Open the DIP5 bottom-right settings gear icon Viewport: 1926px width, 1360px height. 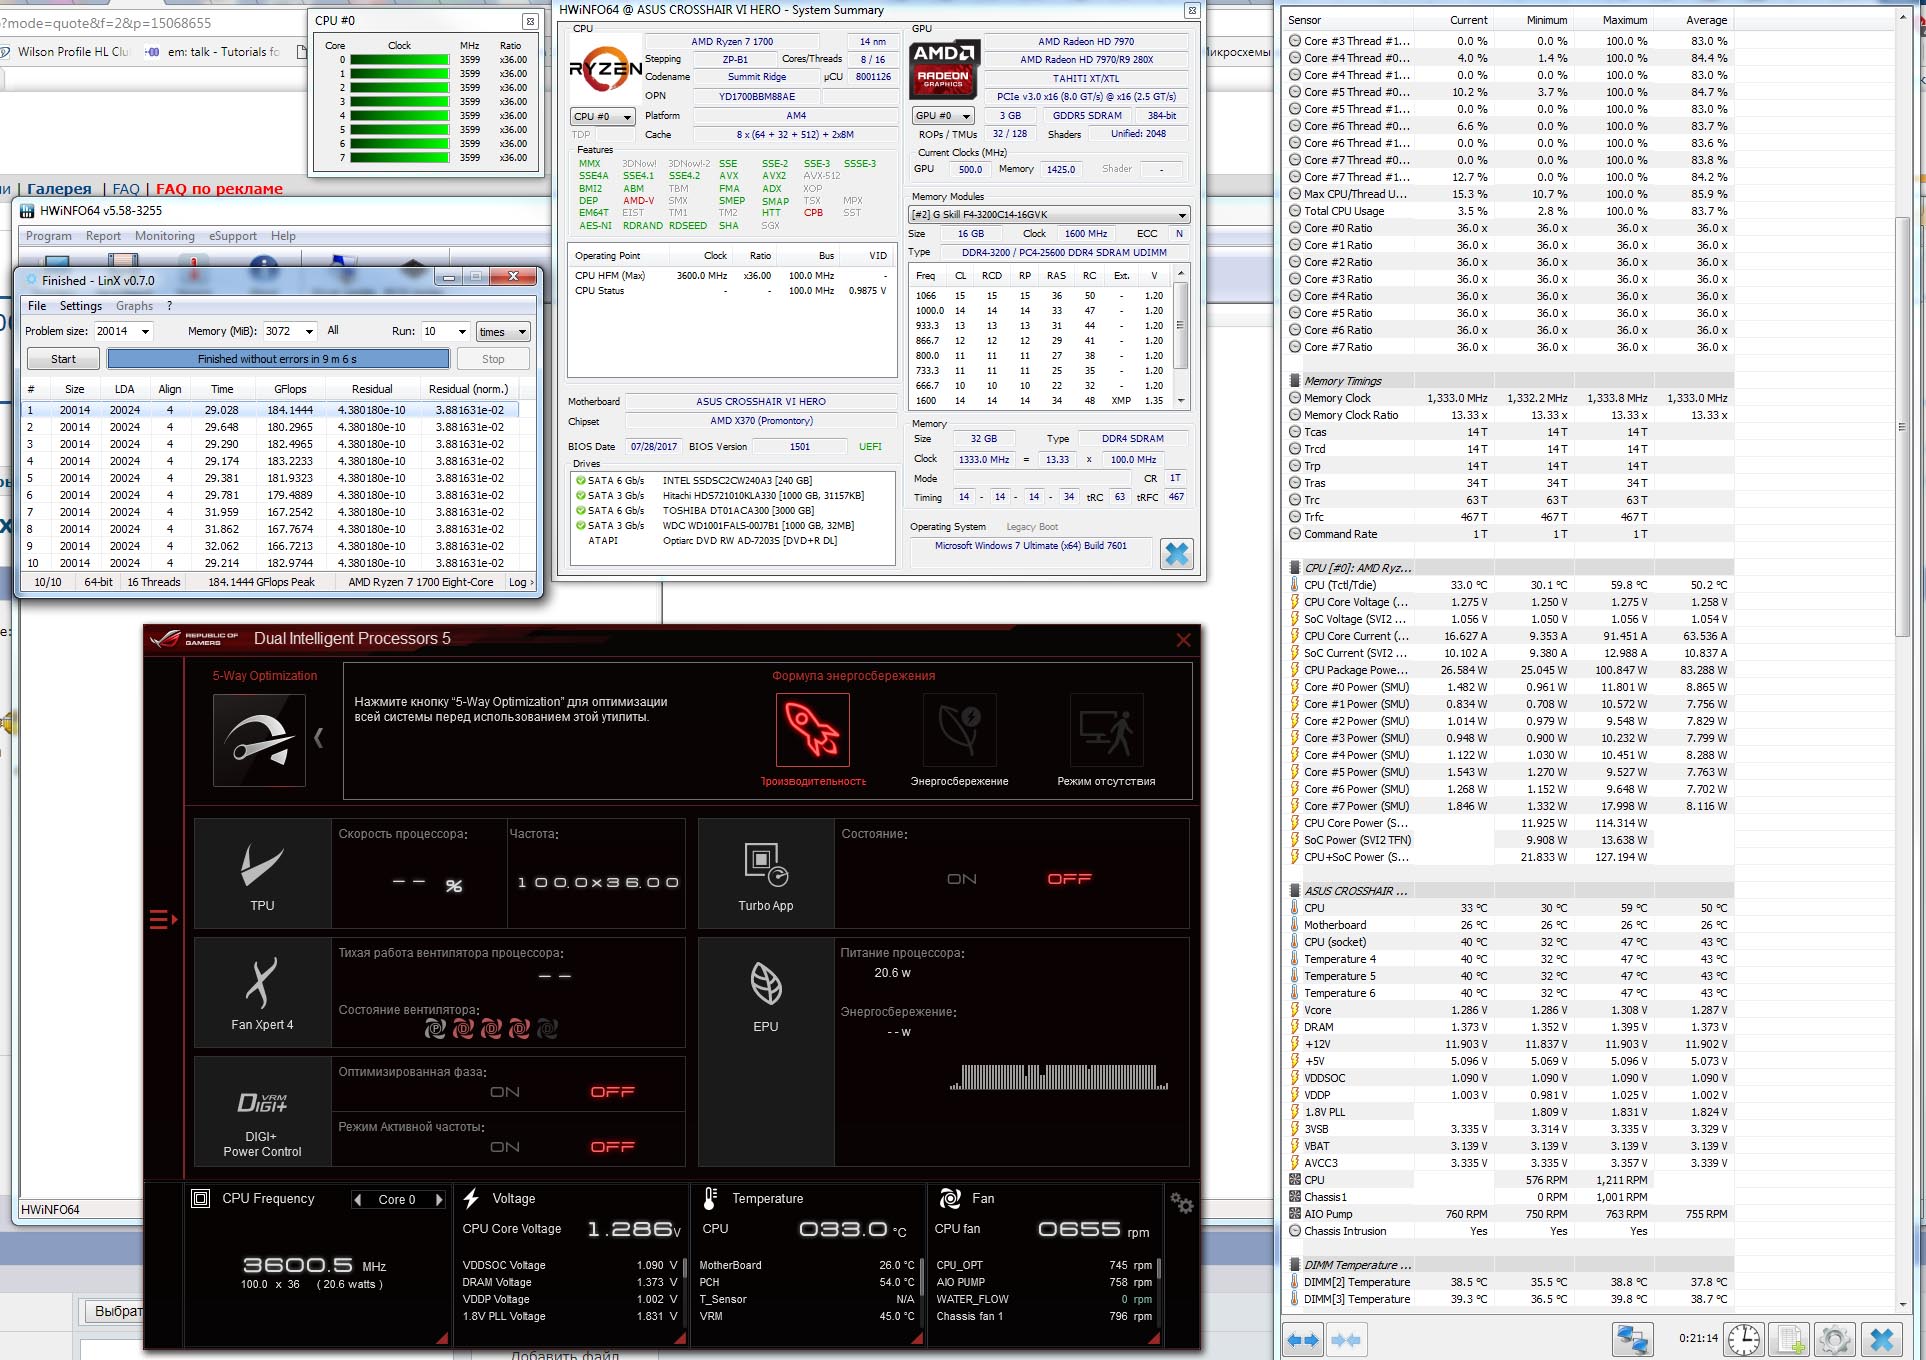(x=1181, y=1204)
